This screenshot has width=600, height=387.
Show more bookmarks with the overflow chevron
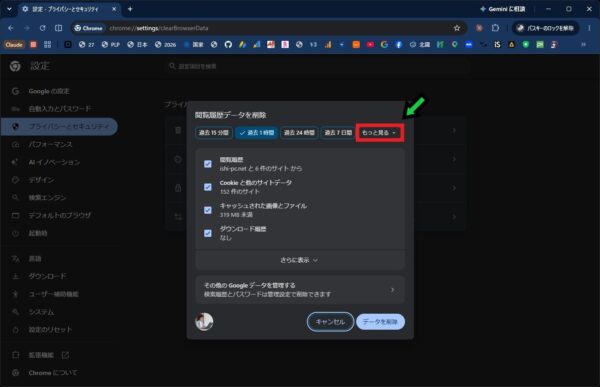(584, 45)
